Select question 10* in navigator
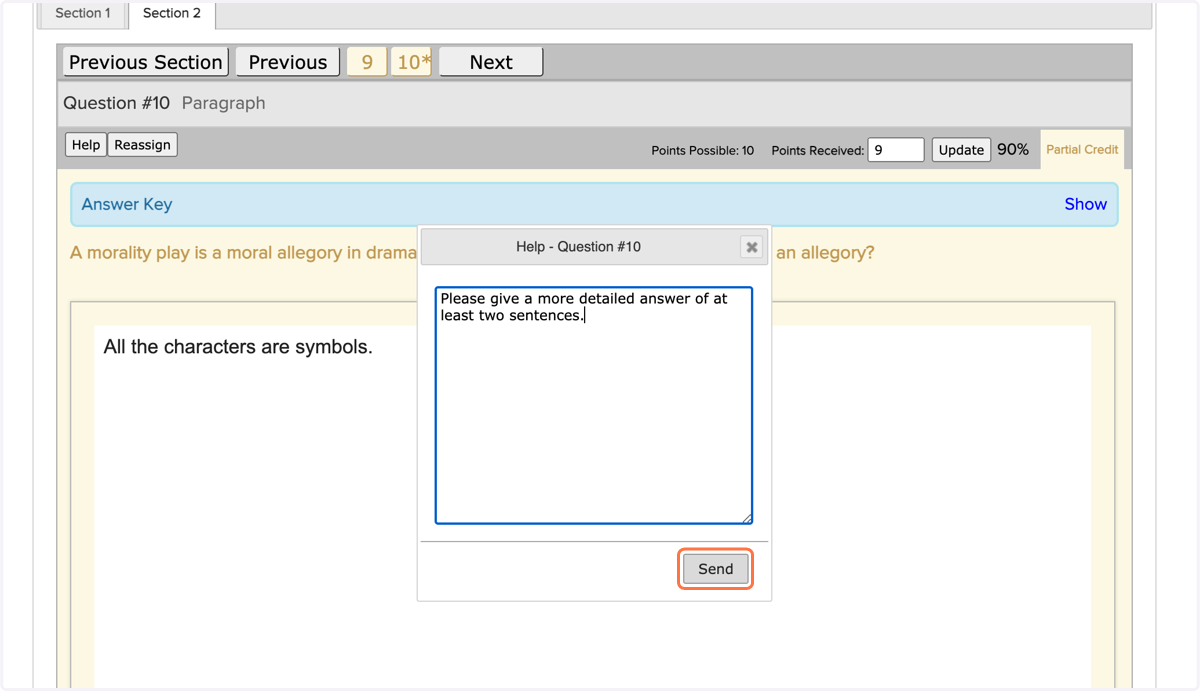Image resolution: width=1200 pixels, height=691 pixels. (411, 62)
